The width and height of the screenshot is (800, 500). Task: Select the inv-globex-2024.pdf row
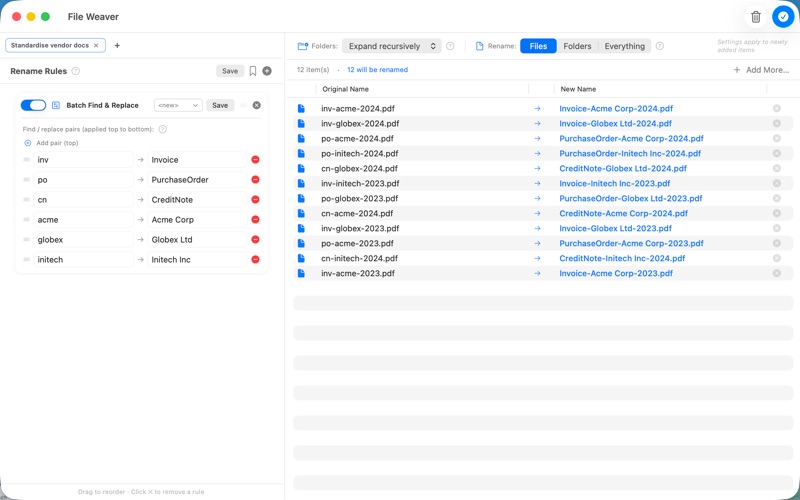[543, 123]
